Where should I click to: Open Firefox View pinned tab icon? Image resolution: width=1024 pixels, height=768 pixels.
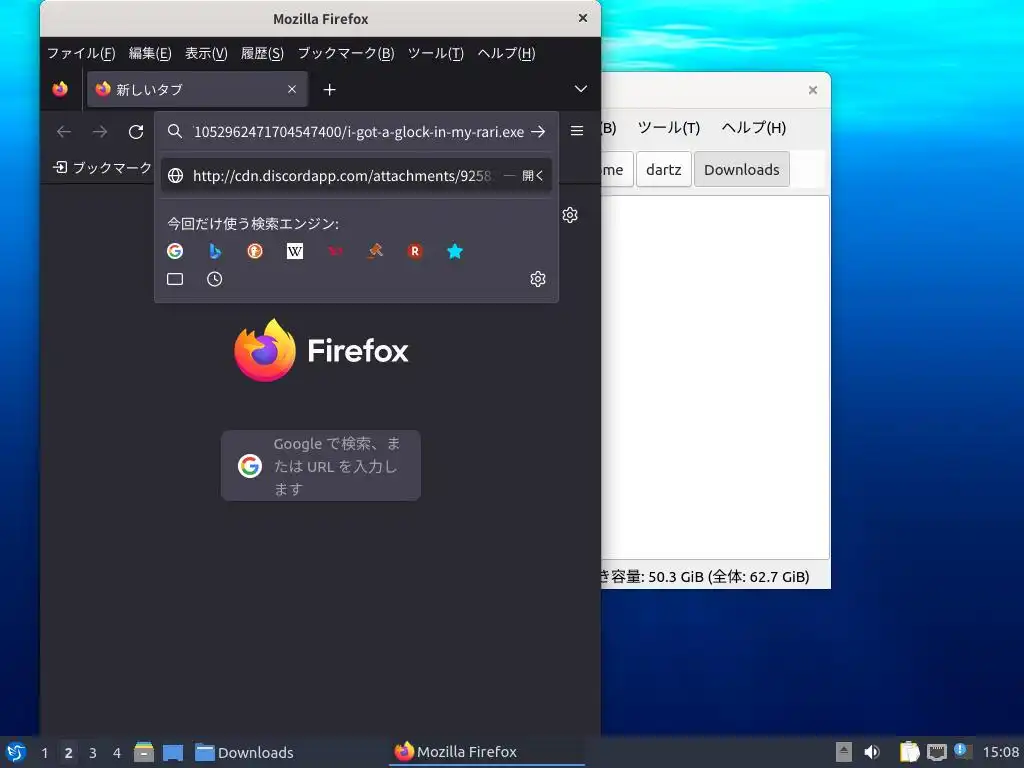[60, 89]
